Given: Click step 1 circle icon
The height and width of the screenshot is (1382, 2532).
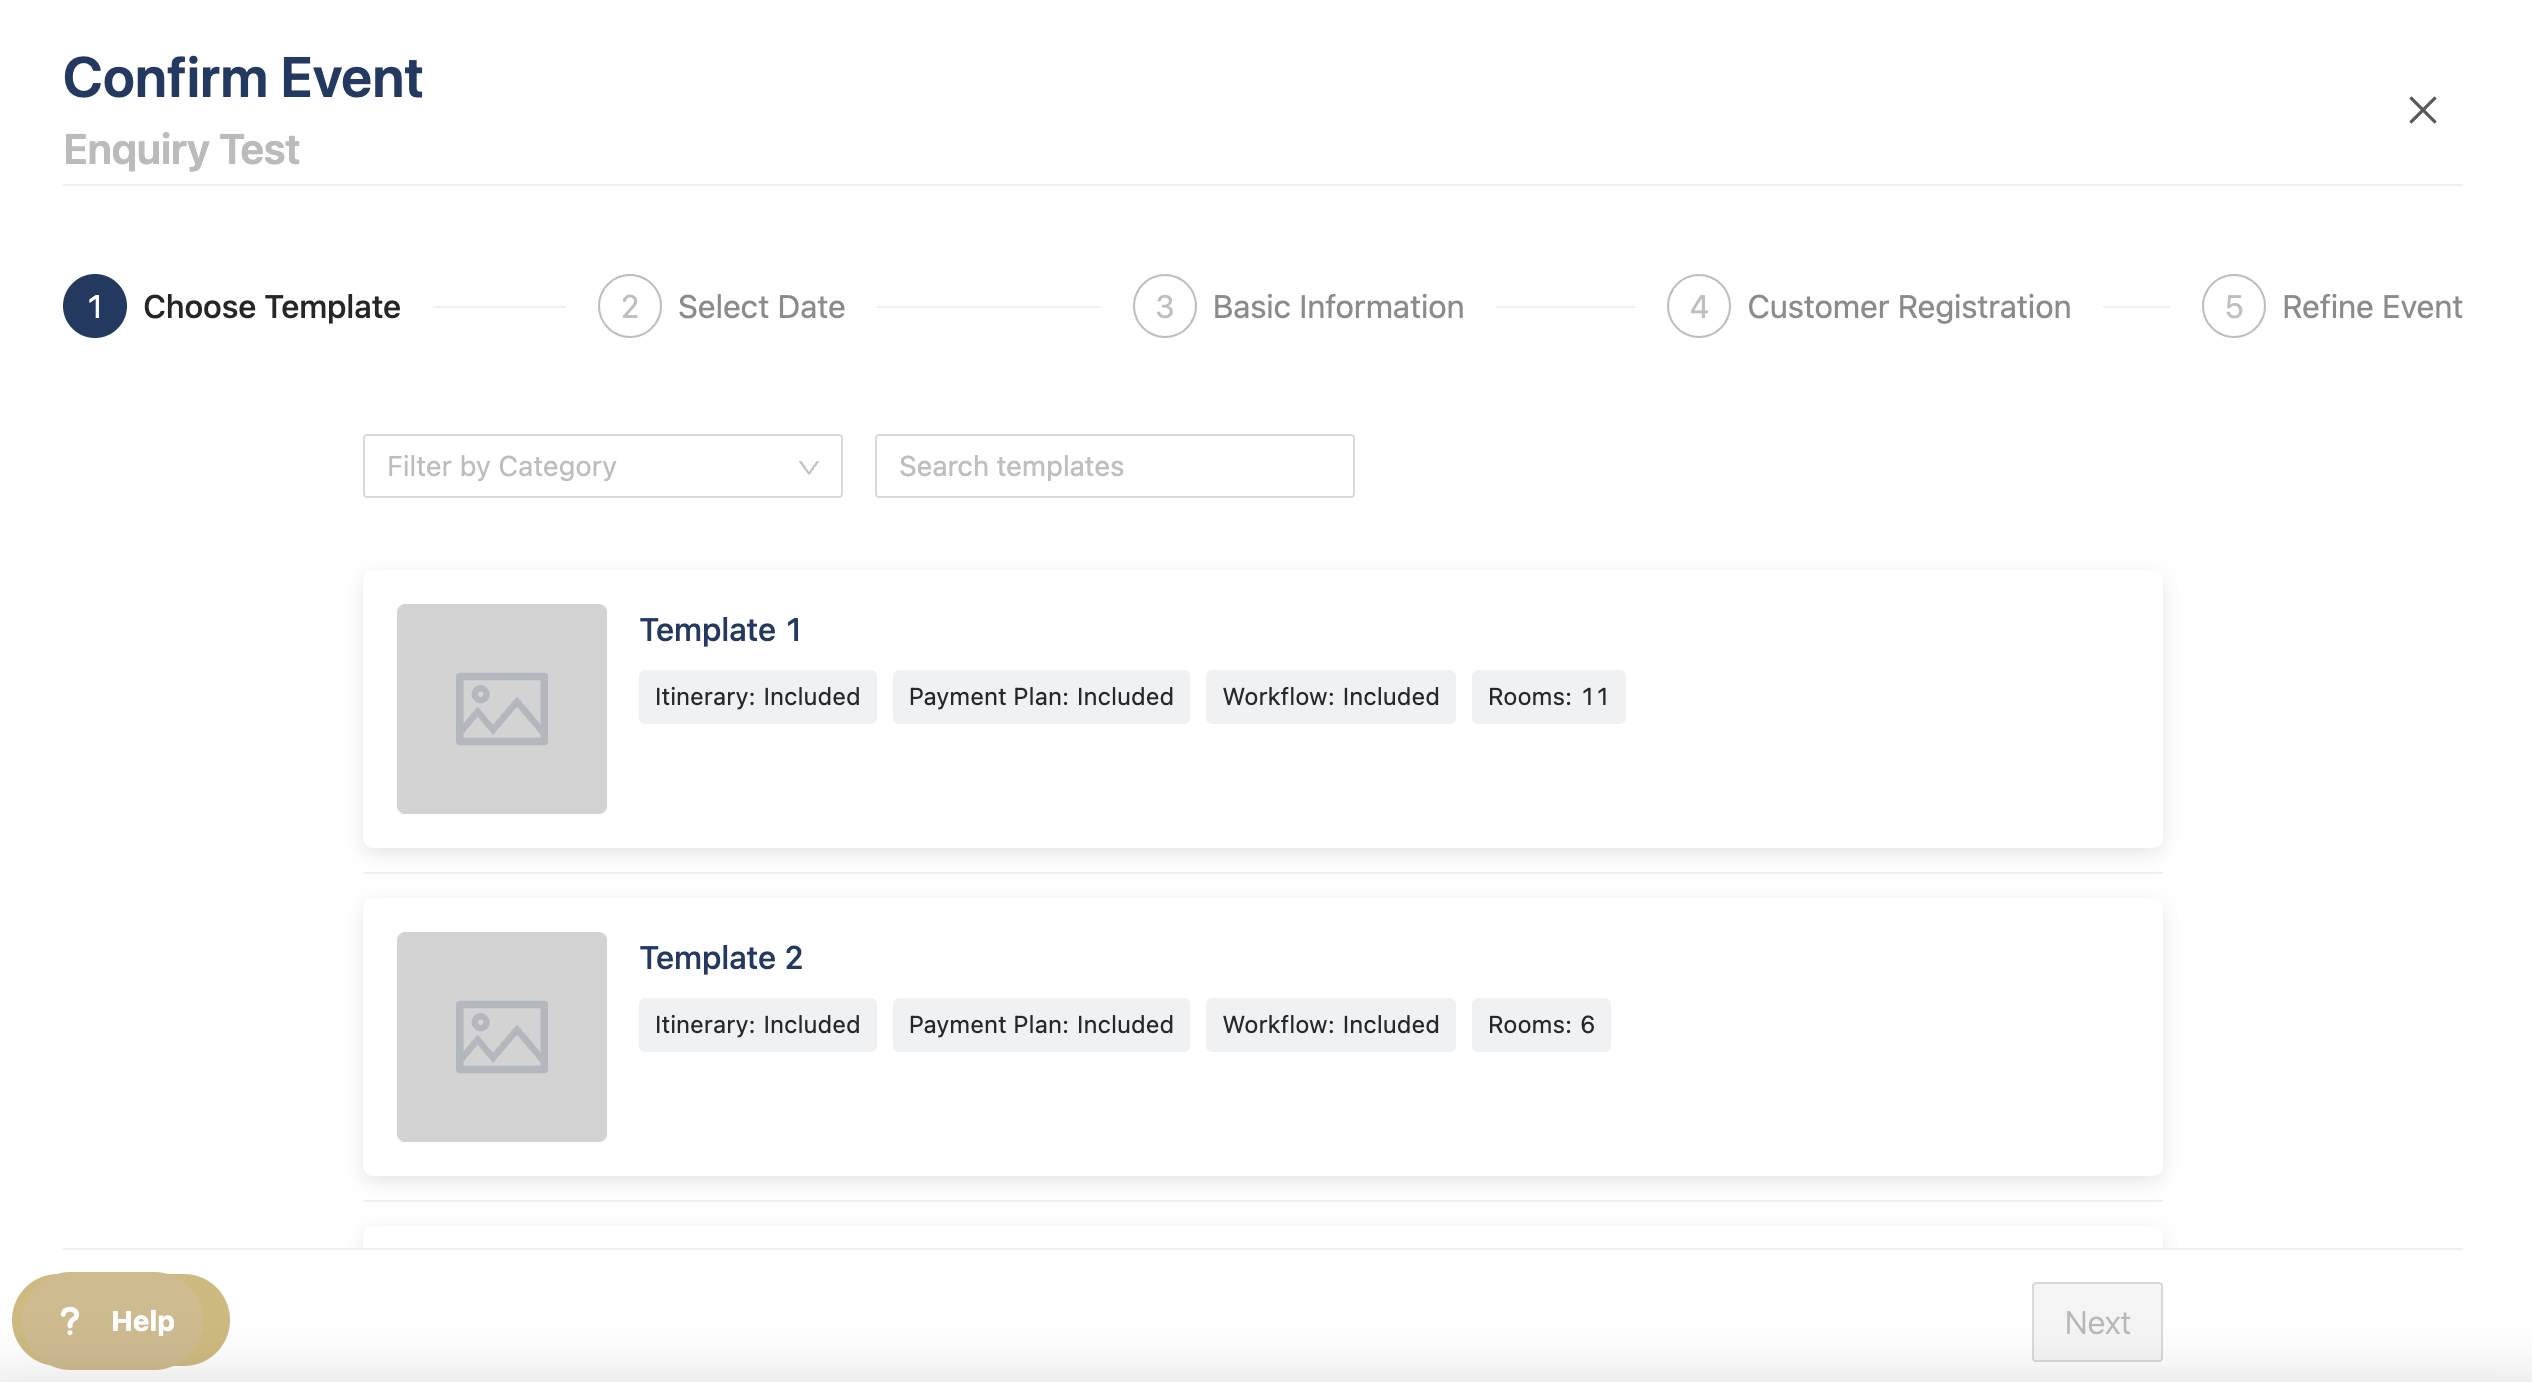Looking at the screenshot, I should click(x=95, y=306).
